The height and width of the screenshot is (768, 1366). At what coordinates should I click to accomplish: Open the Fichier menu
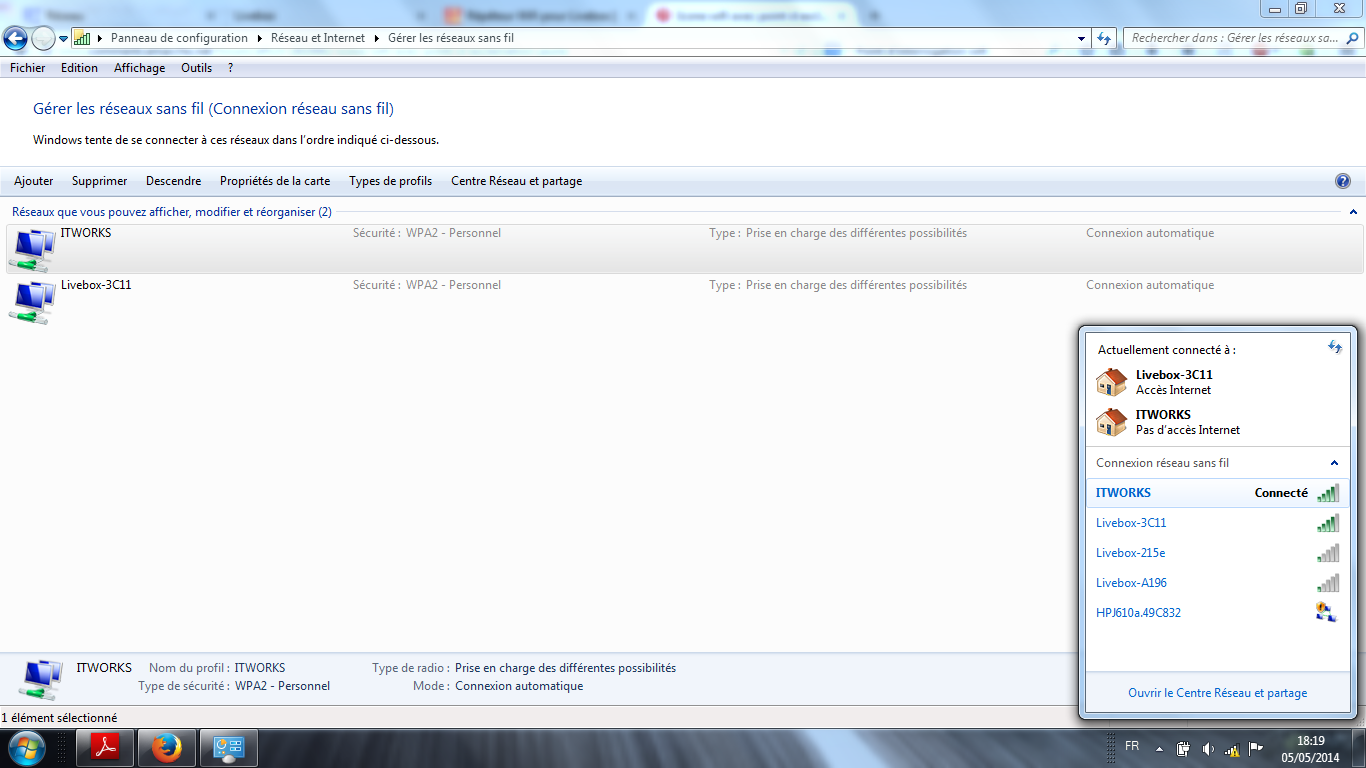coord(28,68)
